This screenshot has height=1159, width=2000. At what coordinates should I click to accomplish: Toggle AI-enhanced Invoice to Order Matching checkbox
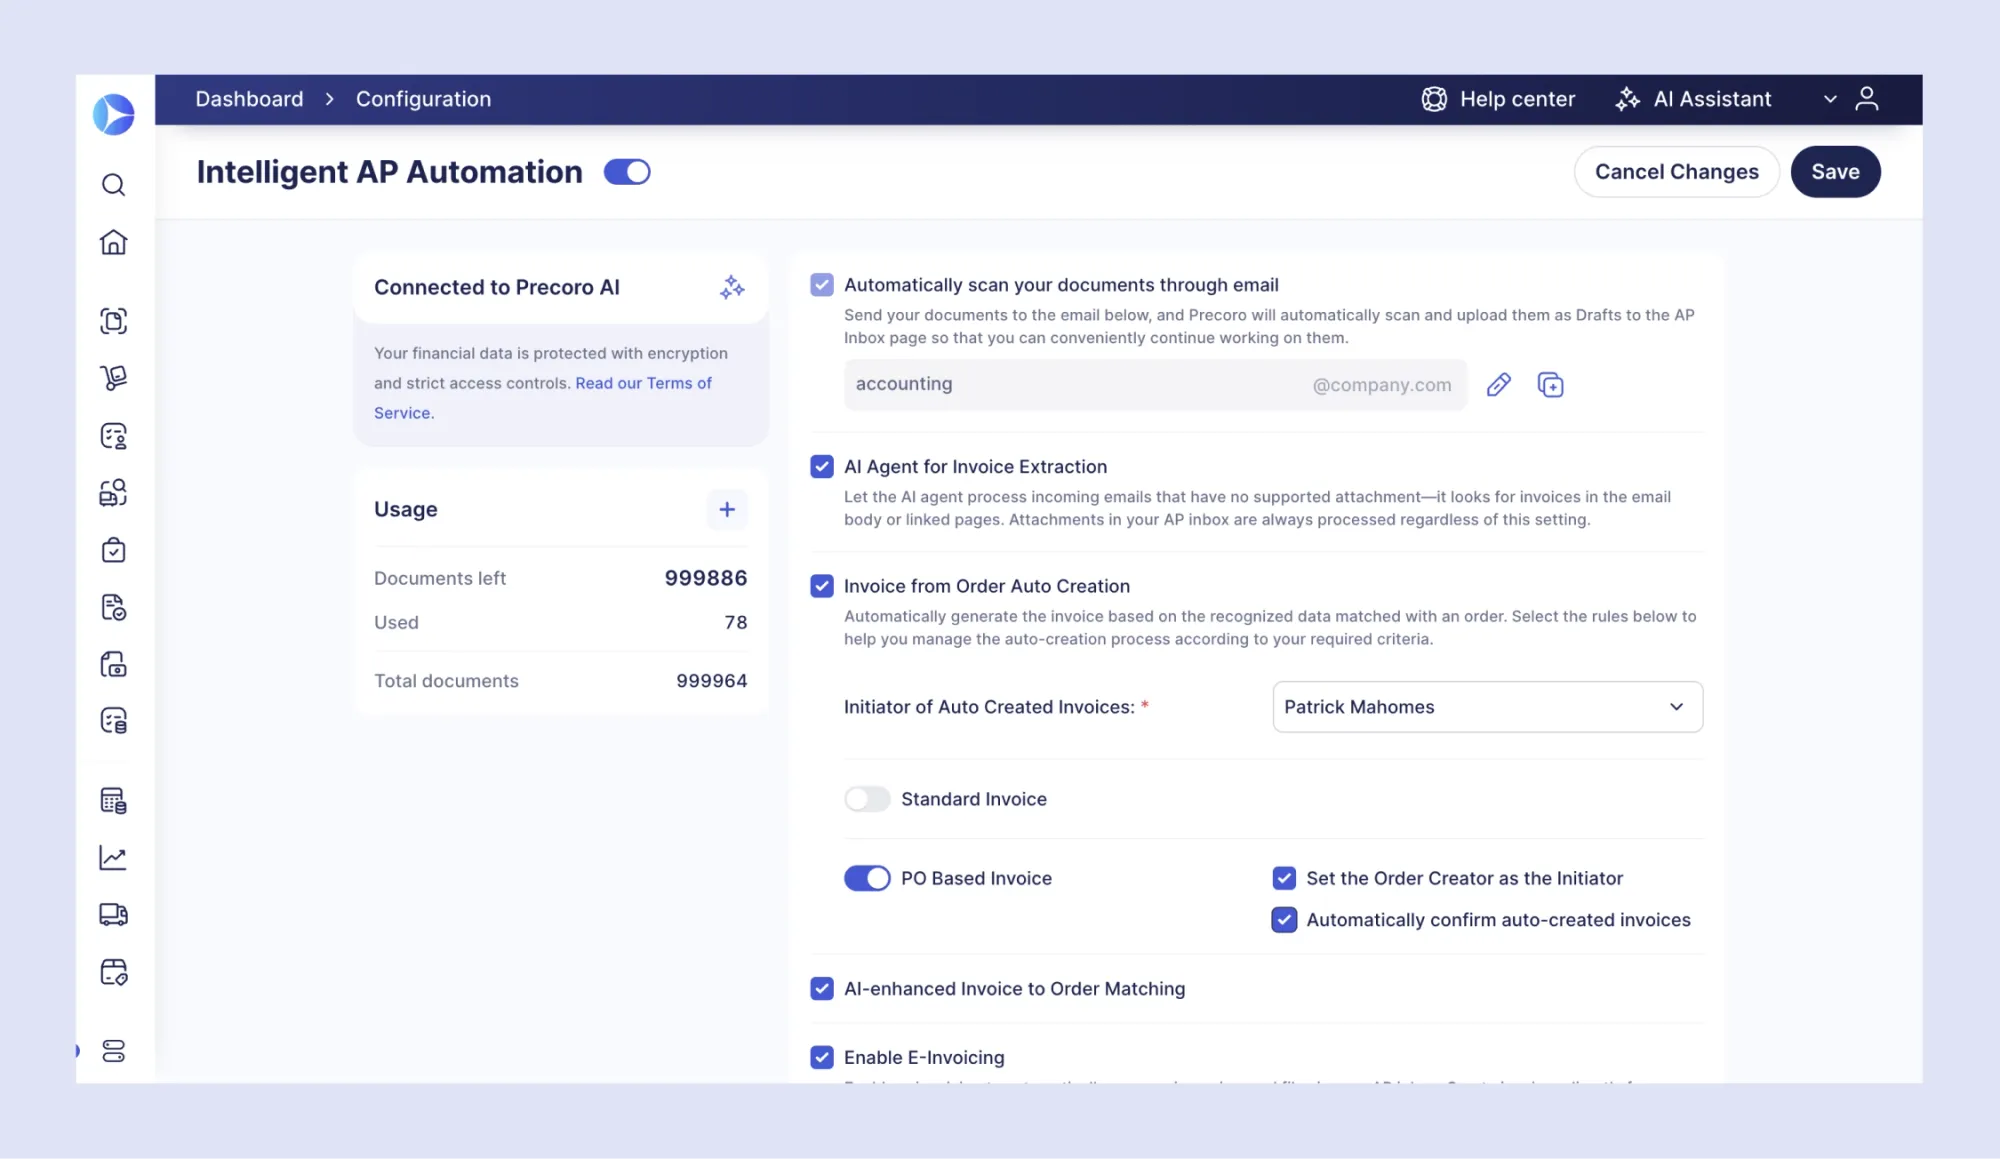tap(822, 989)
